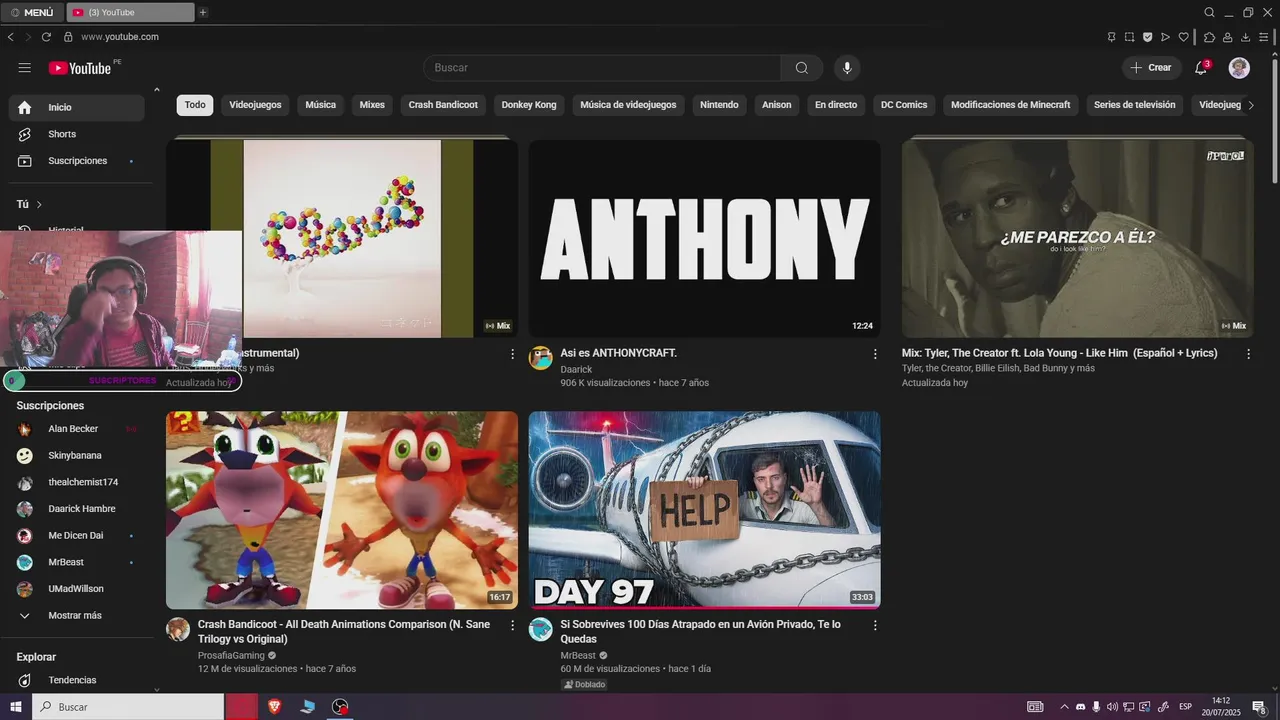Click the Opera pin icon in address bar
The width and height of the screenshot is (1280, 720).
1111,37
